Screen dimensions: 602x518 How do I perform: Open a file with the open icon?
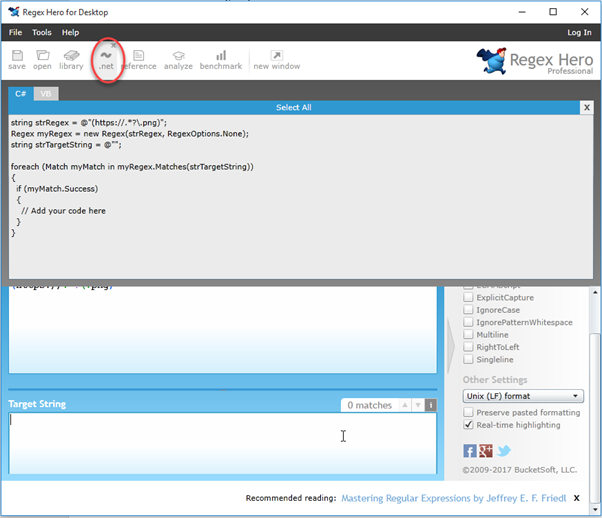pos(42,60)
